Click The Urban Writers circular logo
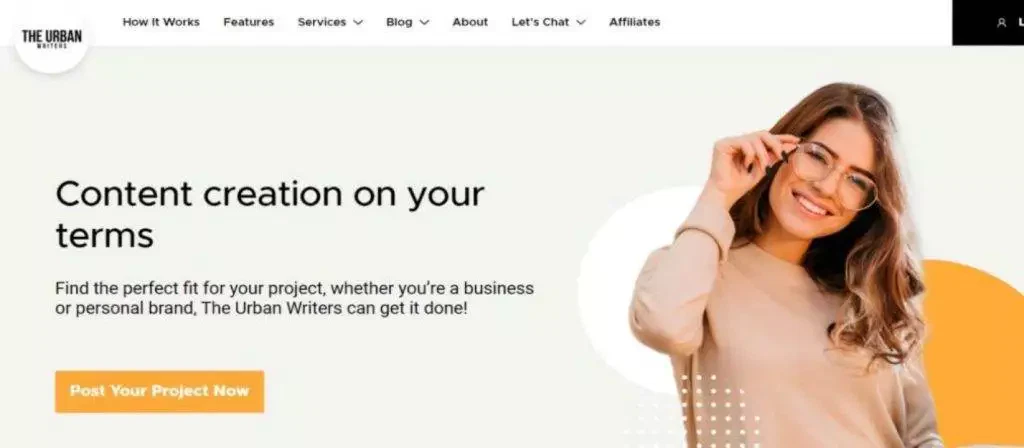 point(51,37)
